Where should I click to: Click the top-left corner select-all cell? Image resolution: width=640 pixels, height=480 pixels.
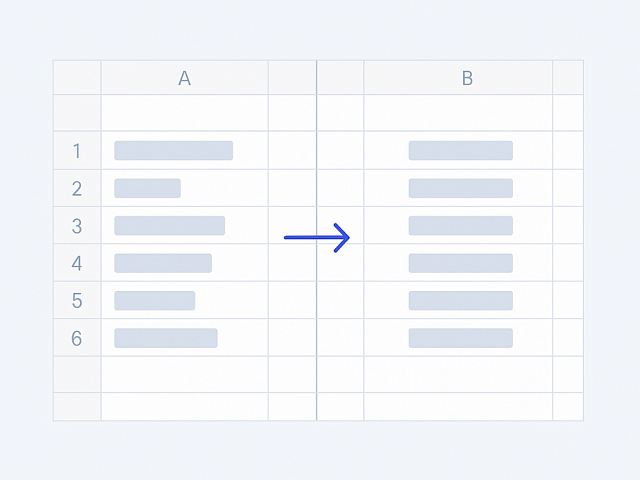tap(77, 78)
